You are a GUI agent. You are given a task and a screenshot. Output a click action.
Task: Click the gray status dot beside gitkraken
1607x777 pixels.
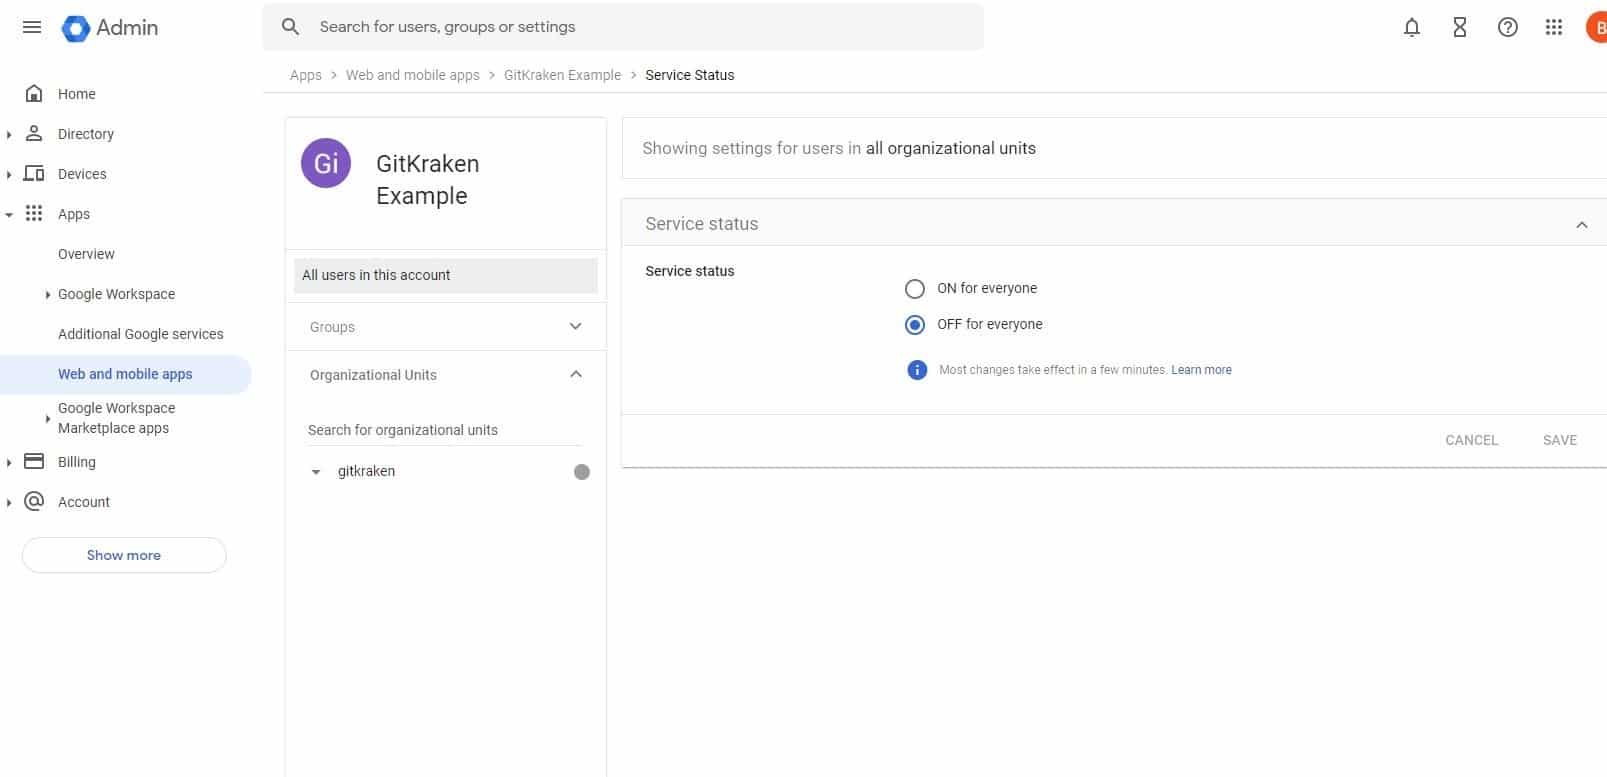[582, 472]
